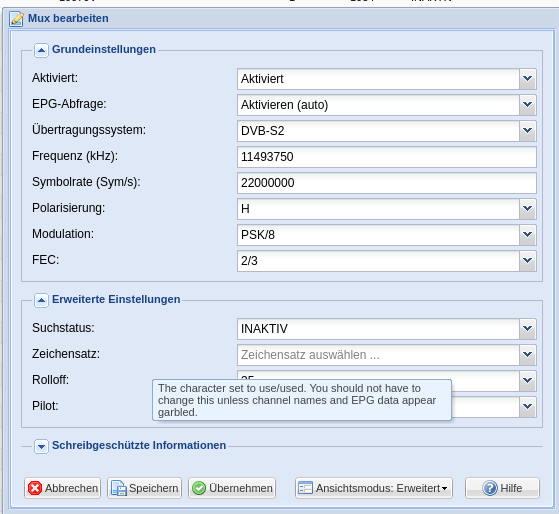Click the Ansichtsmodus view icon

pyautogui.click(x=306, y=488)
